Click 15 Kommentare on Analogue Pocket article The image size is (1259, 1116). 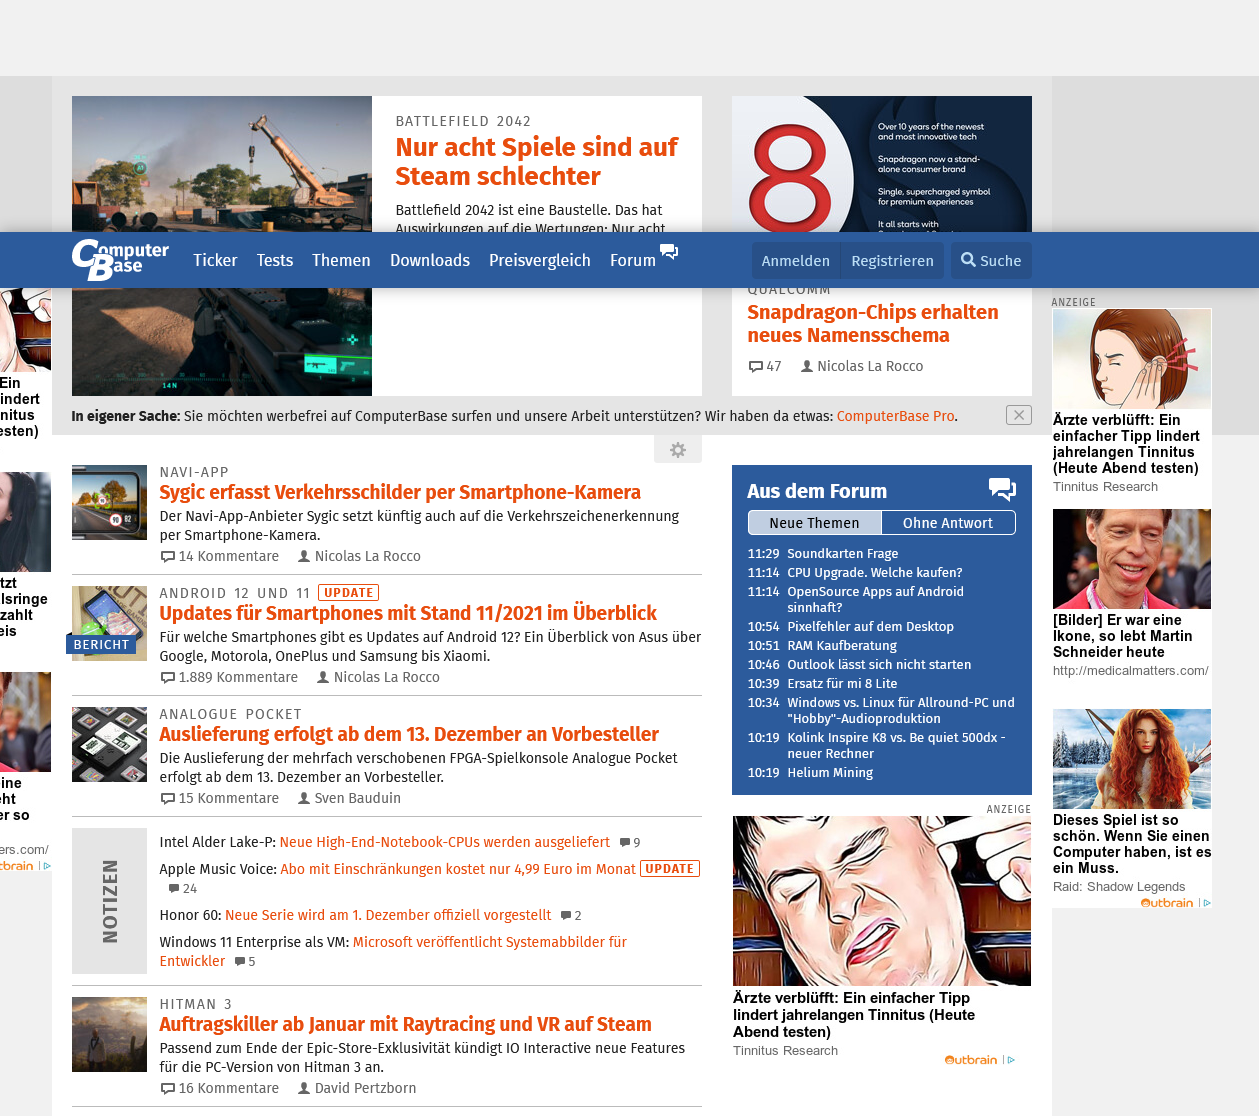tap(220, 798)
